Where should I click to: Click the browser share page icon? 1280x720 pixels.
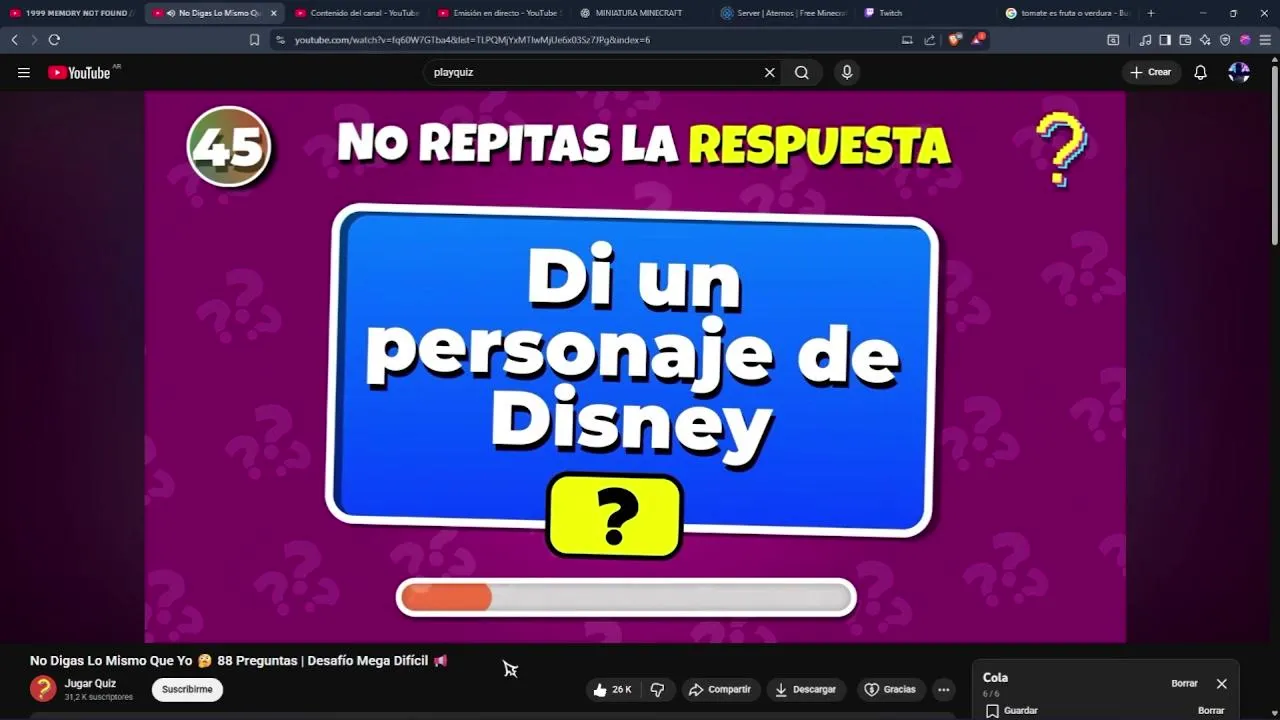click(x=929, y=40)
